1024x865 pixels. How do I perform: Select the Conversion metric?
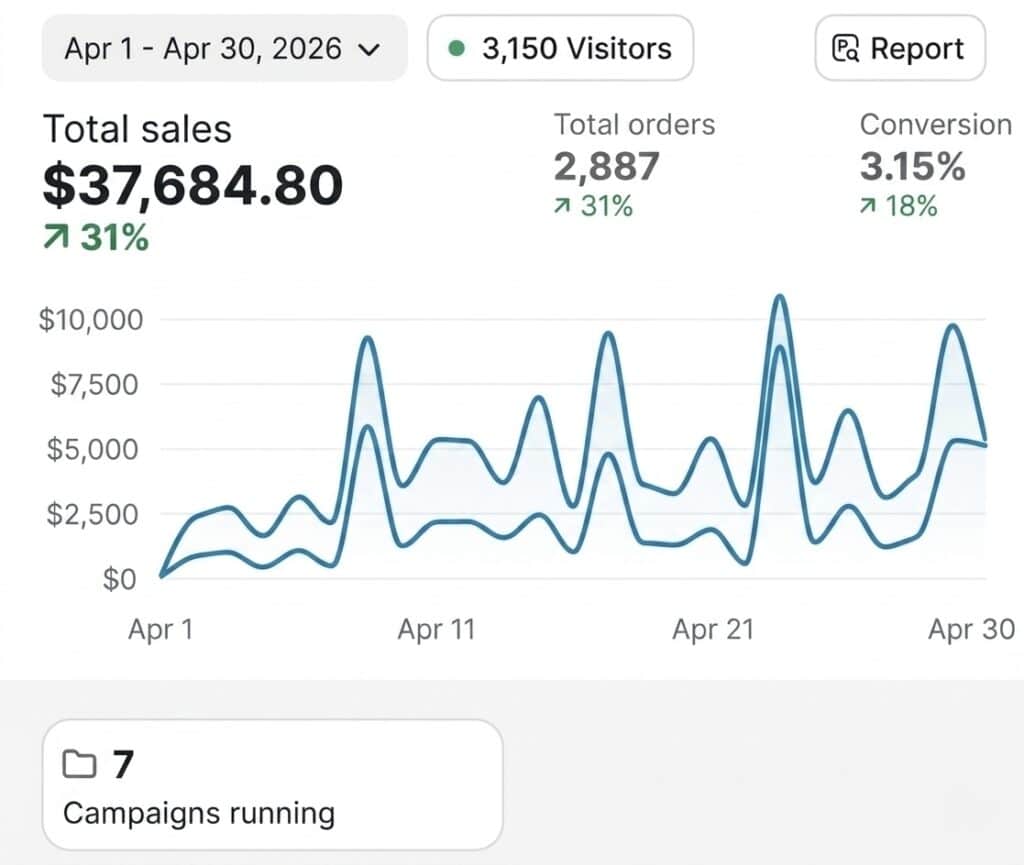click(936, 125)
